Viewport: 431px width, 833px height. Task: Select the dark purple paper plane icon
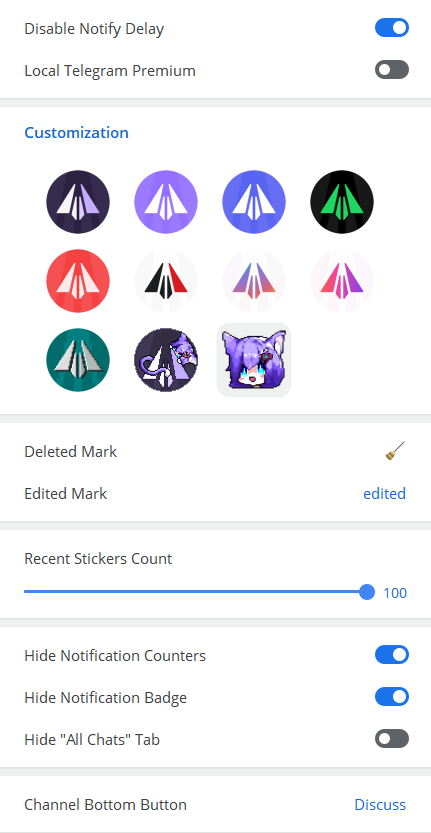pyautogui.click(x=78, y=202)
